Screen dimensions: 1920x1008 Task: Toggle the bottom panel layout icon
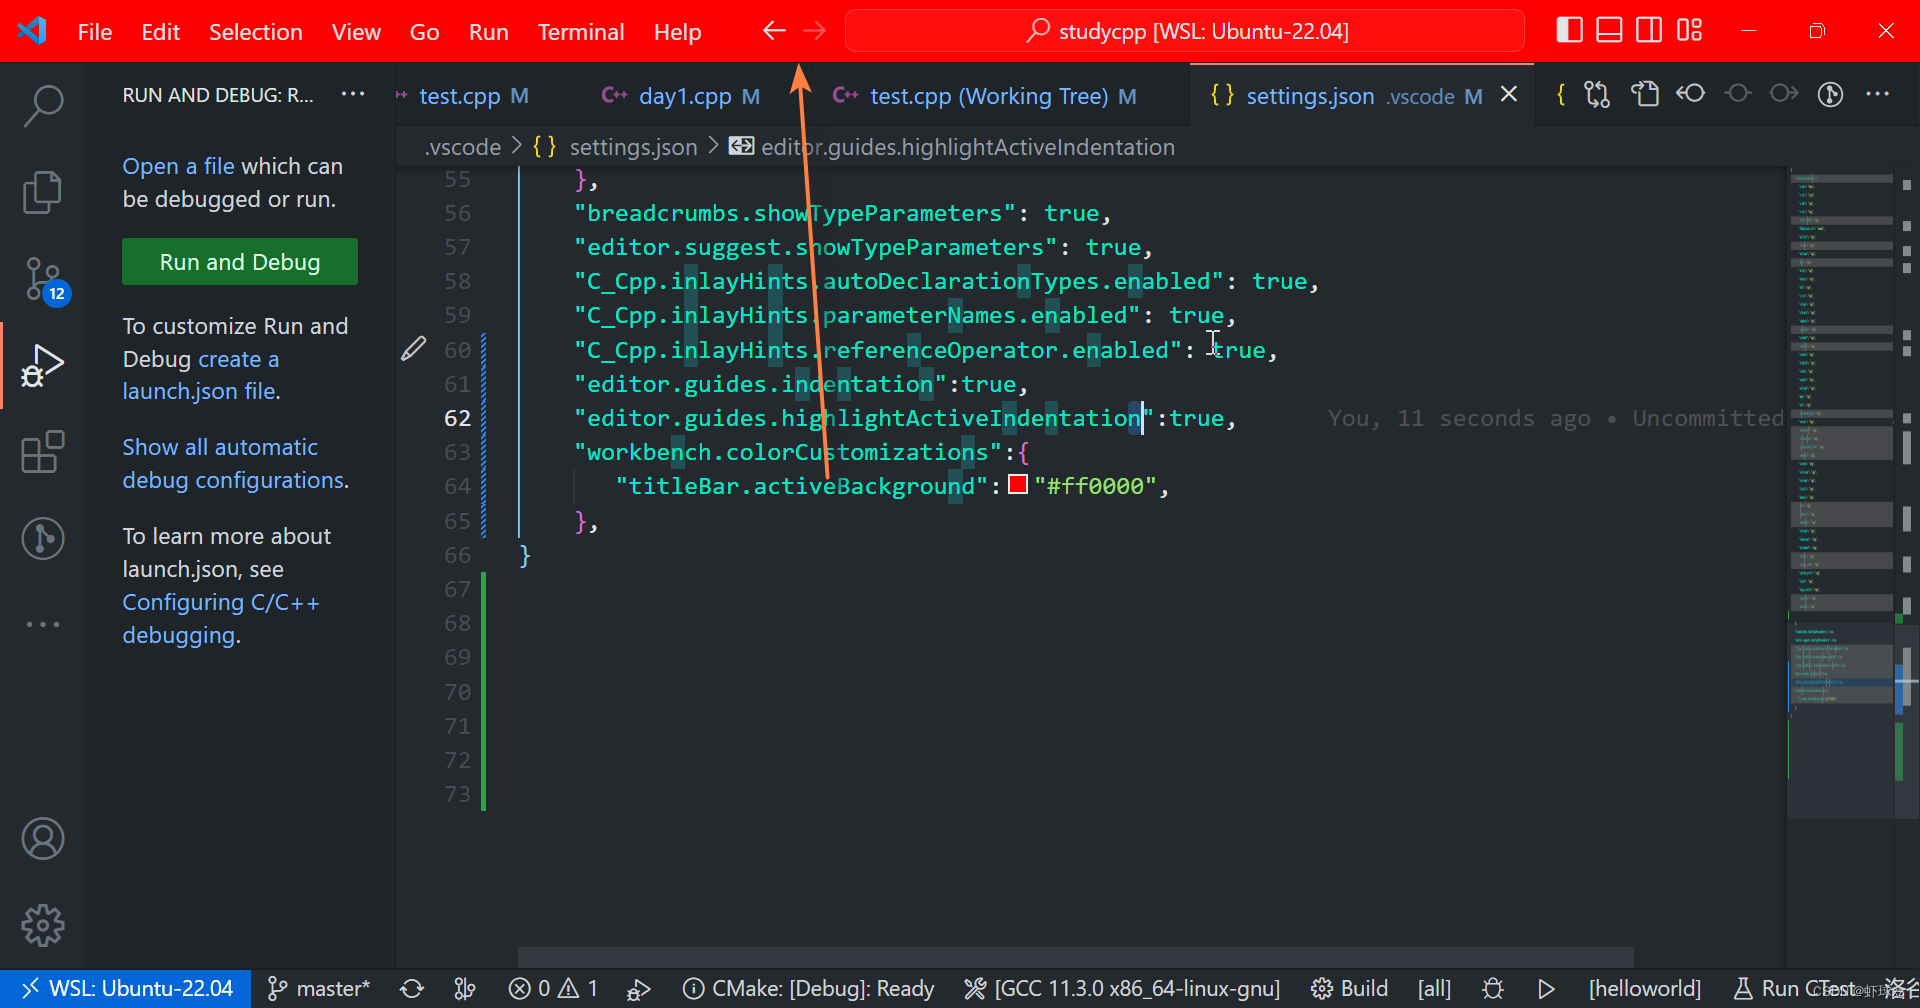[x=1609, y=31]
